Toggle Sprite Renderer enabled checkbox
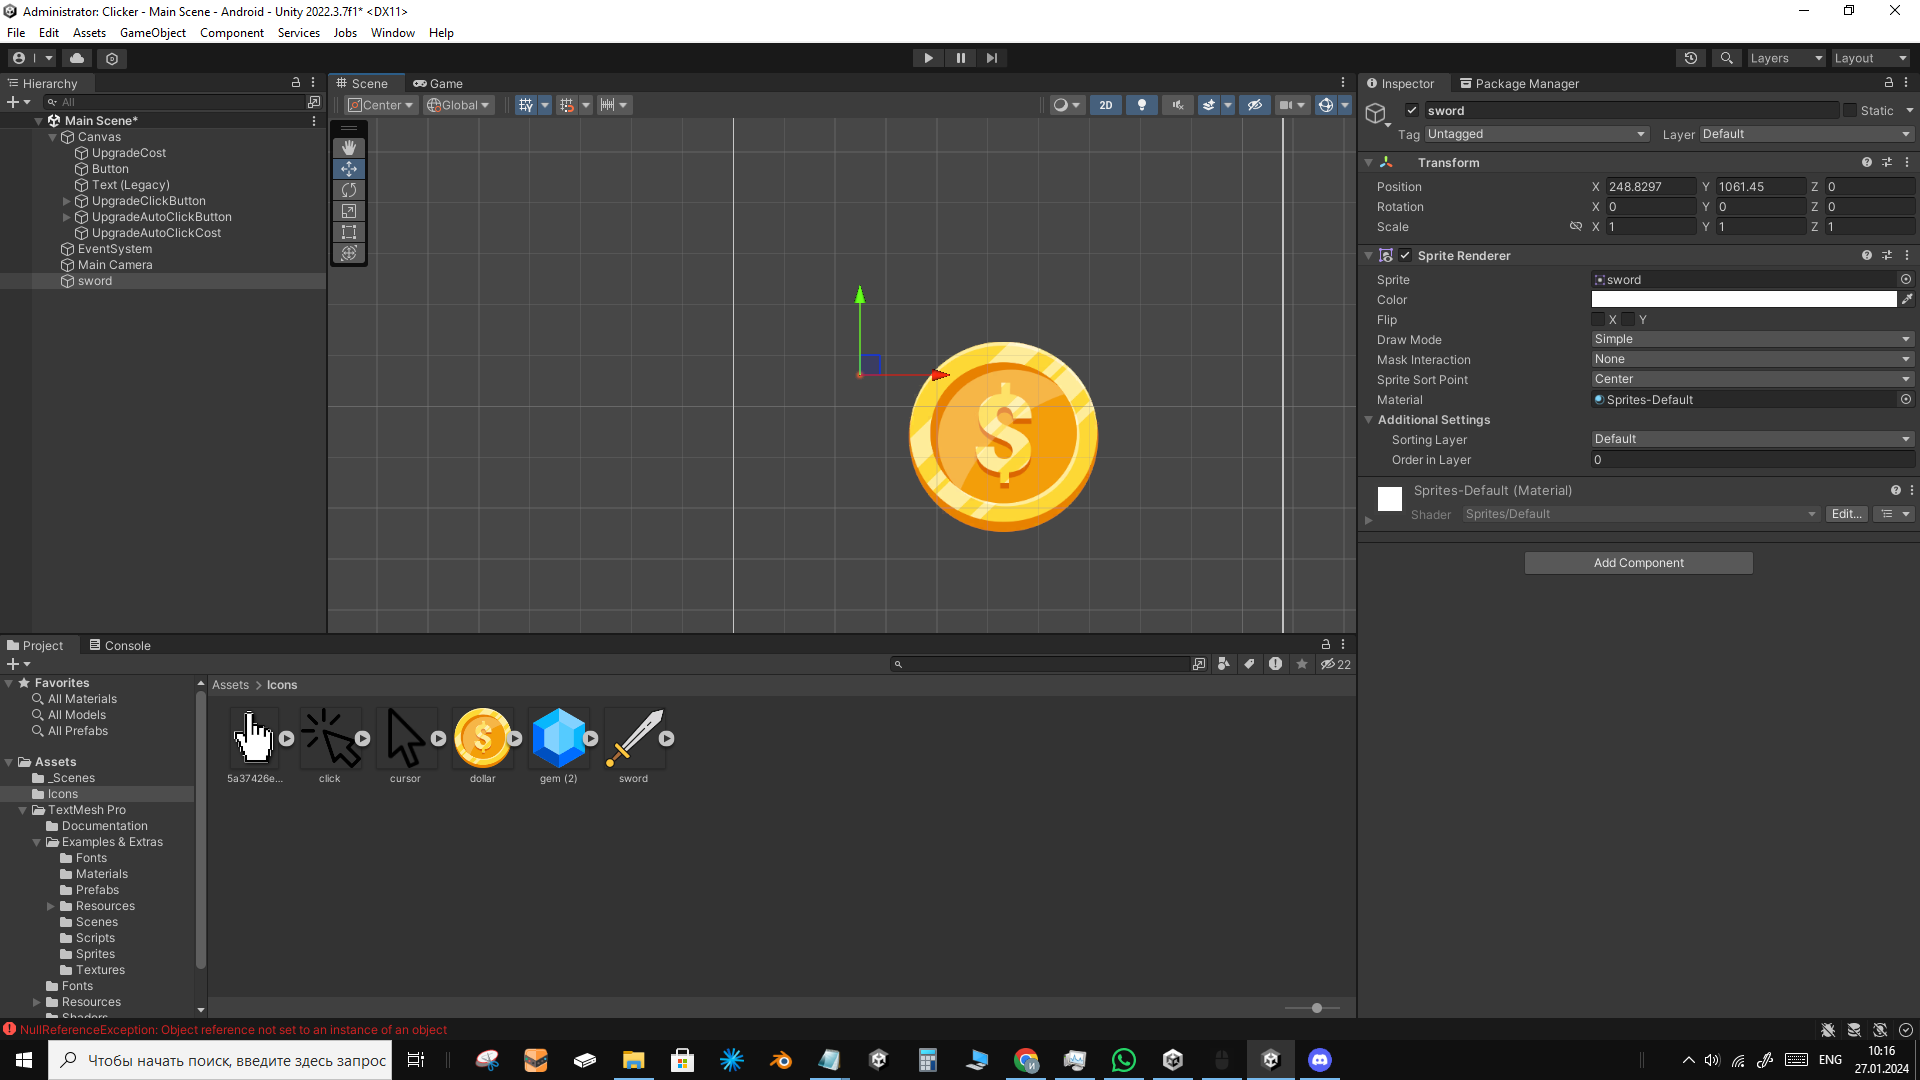This screenshot has height=1080, width=1920. 1405,255
